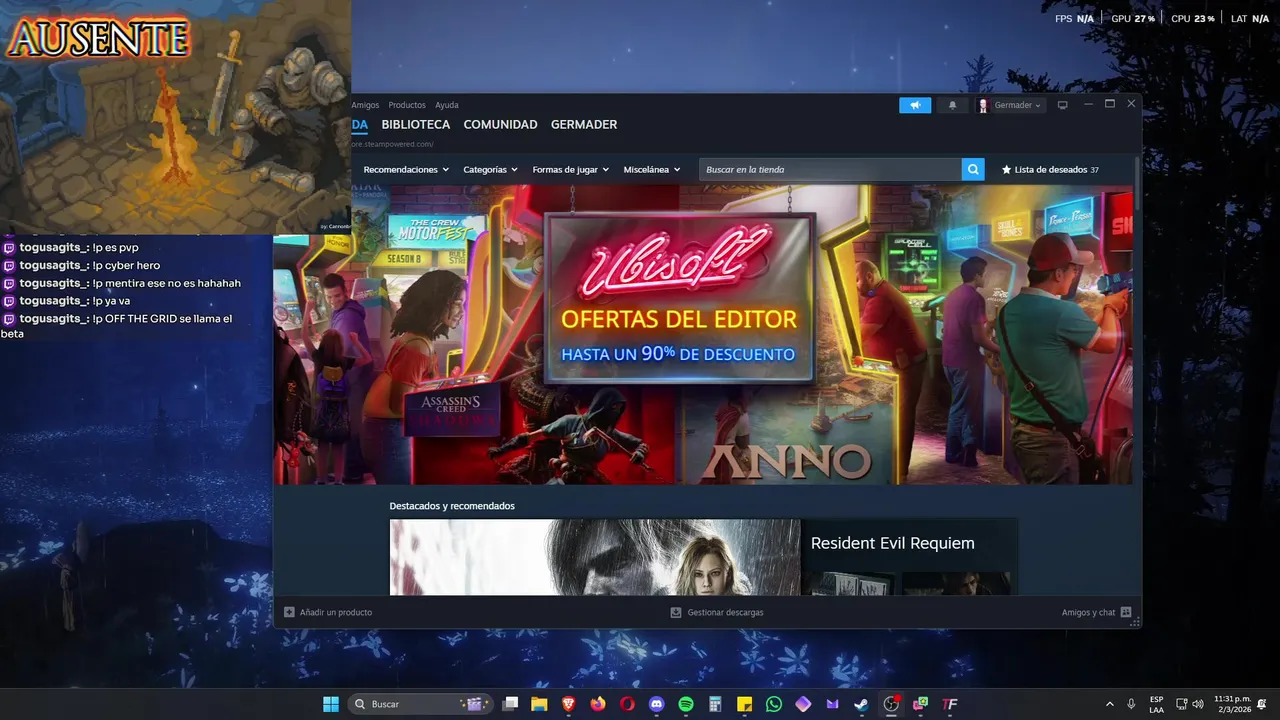Click the store search magnifier button
1280x720 pixels.
point(973,170)
